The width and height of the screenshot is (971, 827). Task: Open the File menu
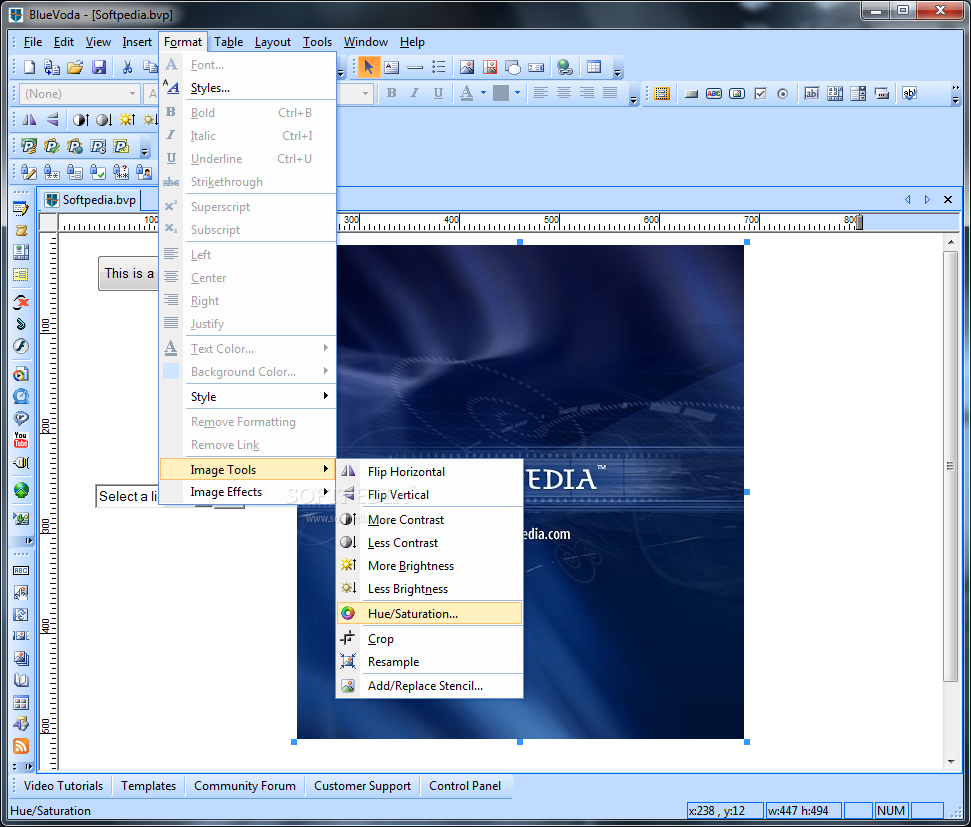point(33,42)
